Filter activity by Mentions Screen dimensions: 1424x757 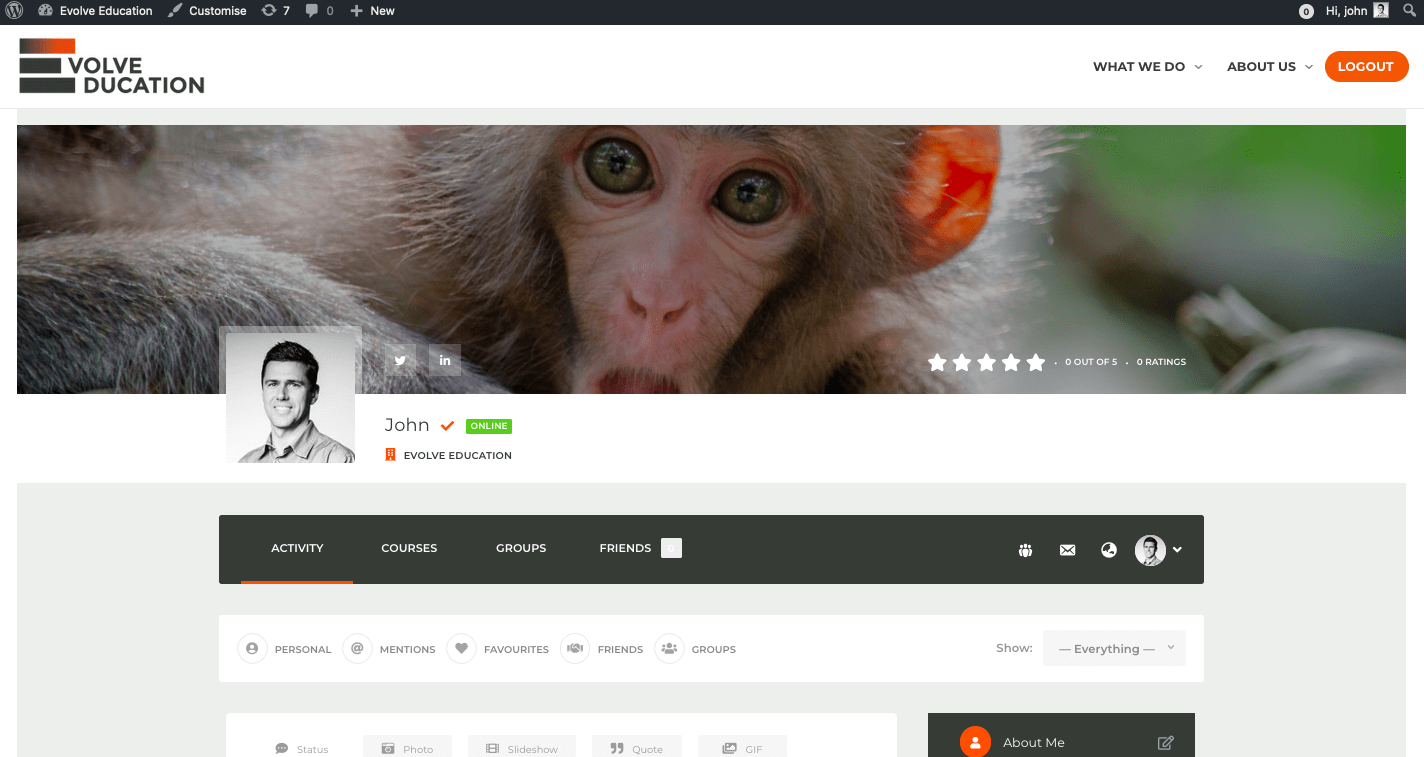point(389,649)
